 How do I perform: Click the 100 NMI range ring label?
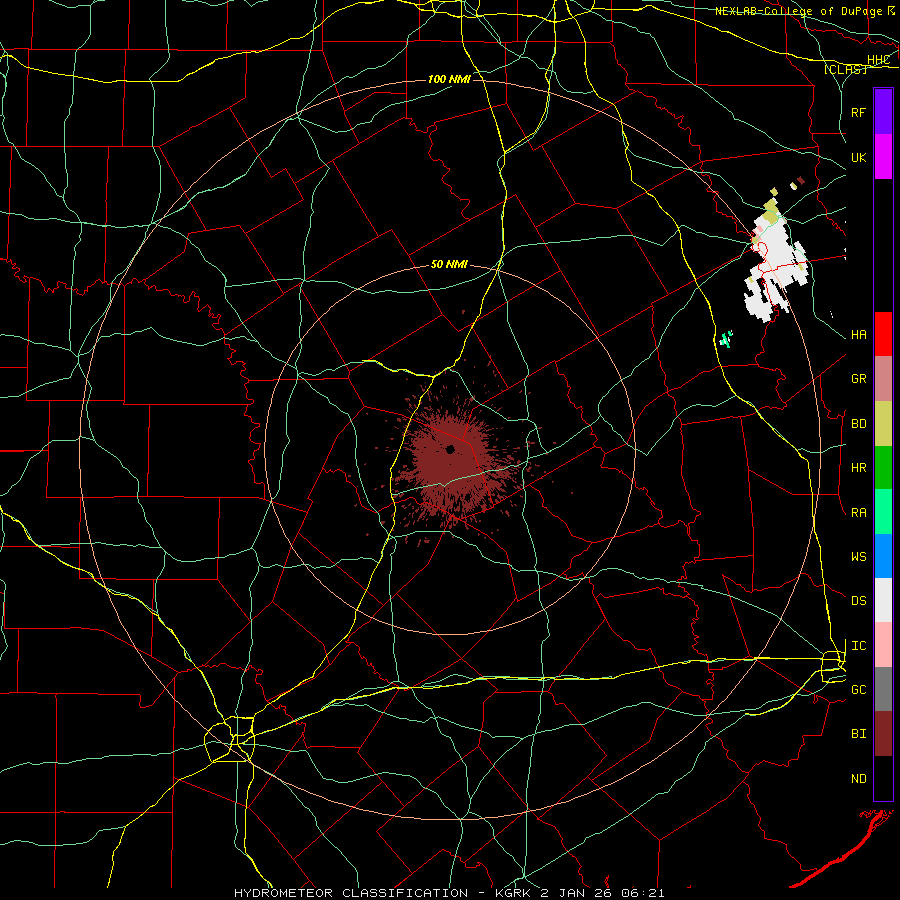coord(449,79)
